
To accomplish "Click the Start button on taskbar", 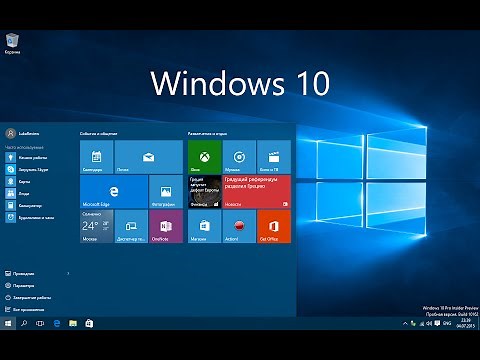I will point(8,323).
